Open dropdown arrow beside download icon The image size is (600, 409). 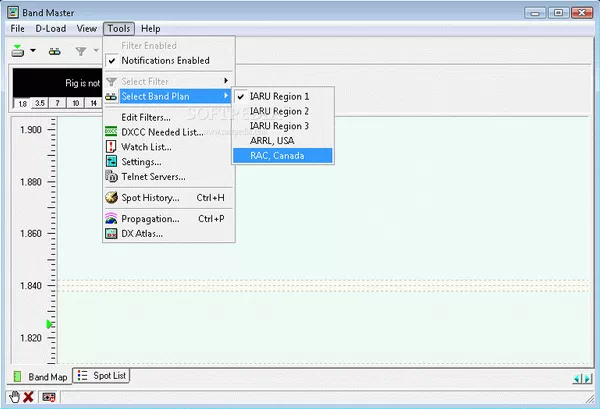point(33,50)
